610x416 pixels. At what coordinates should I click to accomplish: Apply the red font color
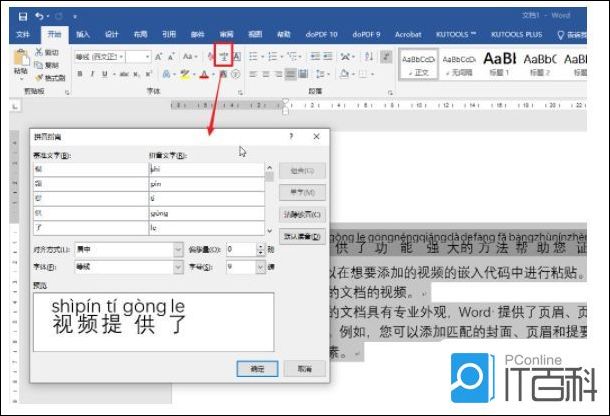pyautogui.click(x=204, y=74)
